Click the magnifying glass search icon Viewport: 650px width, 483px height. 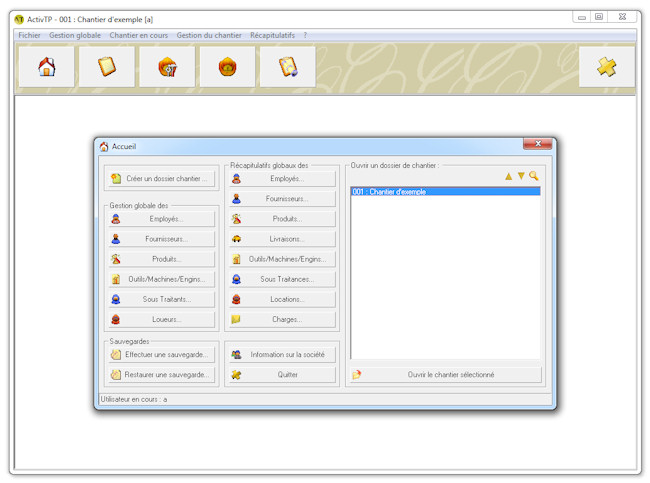coord(534,176)
